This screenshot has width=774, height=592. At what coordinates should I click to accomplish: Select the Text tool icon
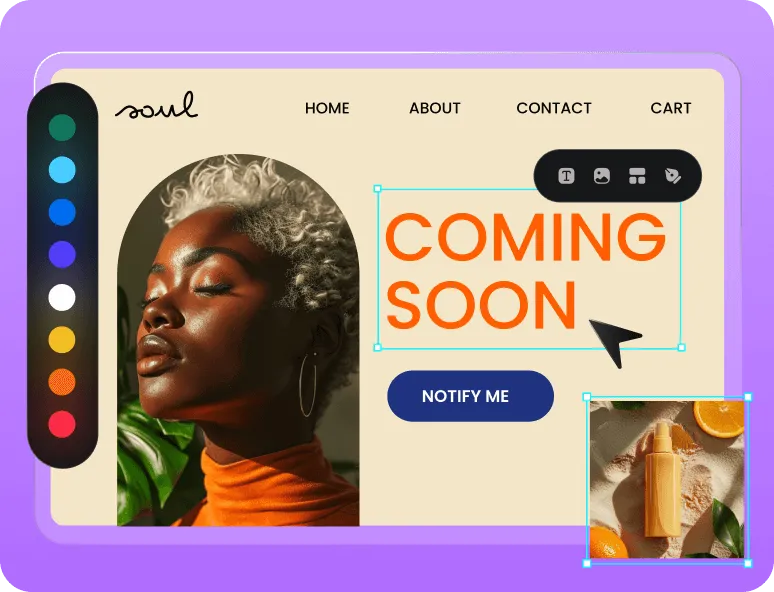pos(566,176)
